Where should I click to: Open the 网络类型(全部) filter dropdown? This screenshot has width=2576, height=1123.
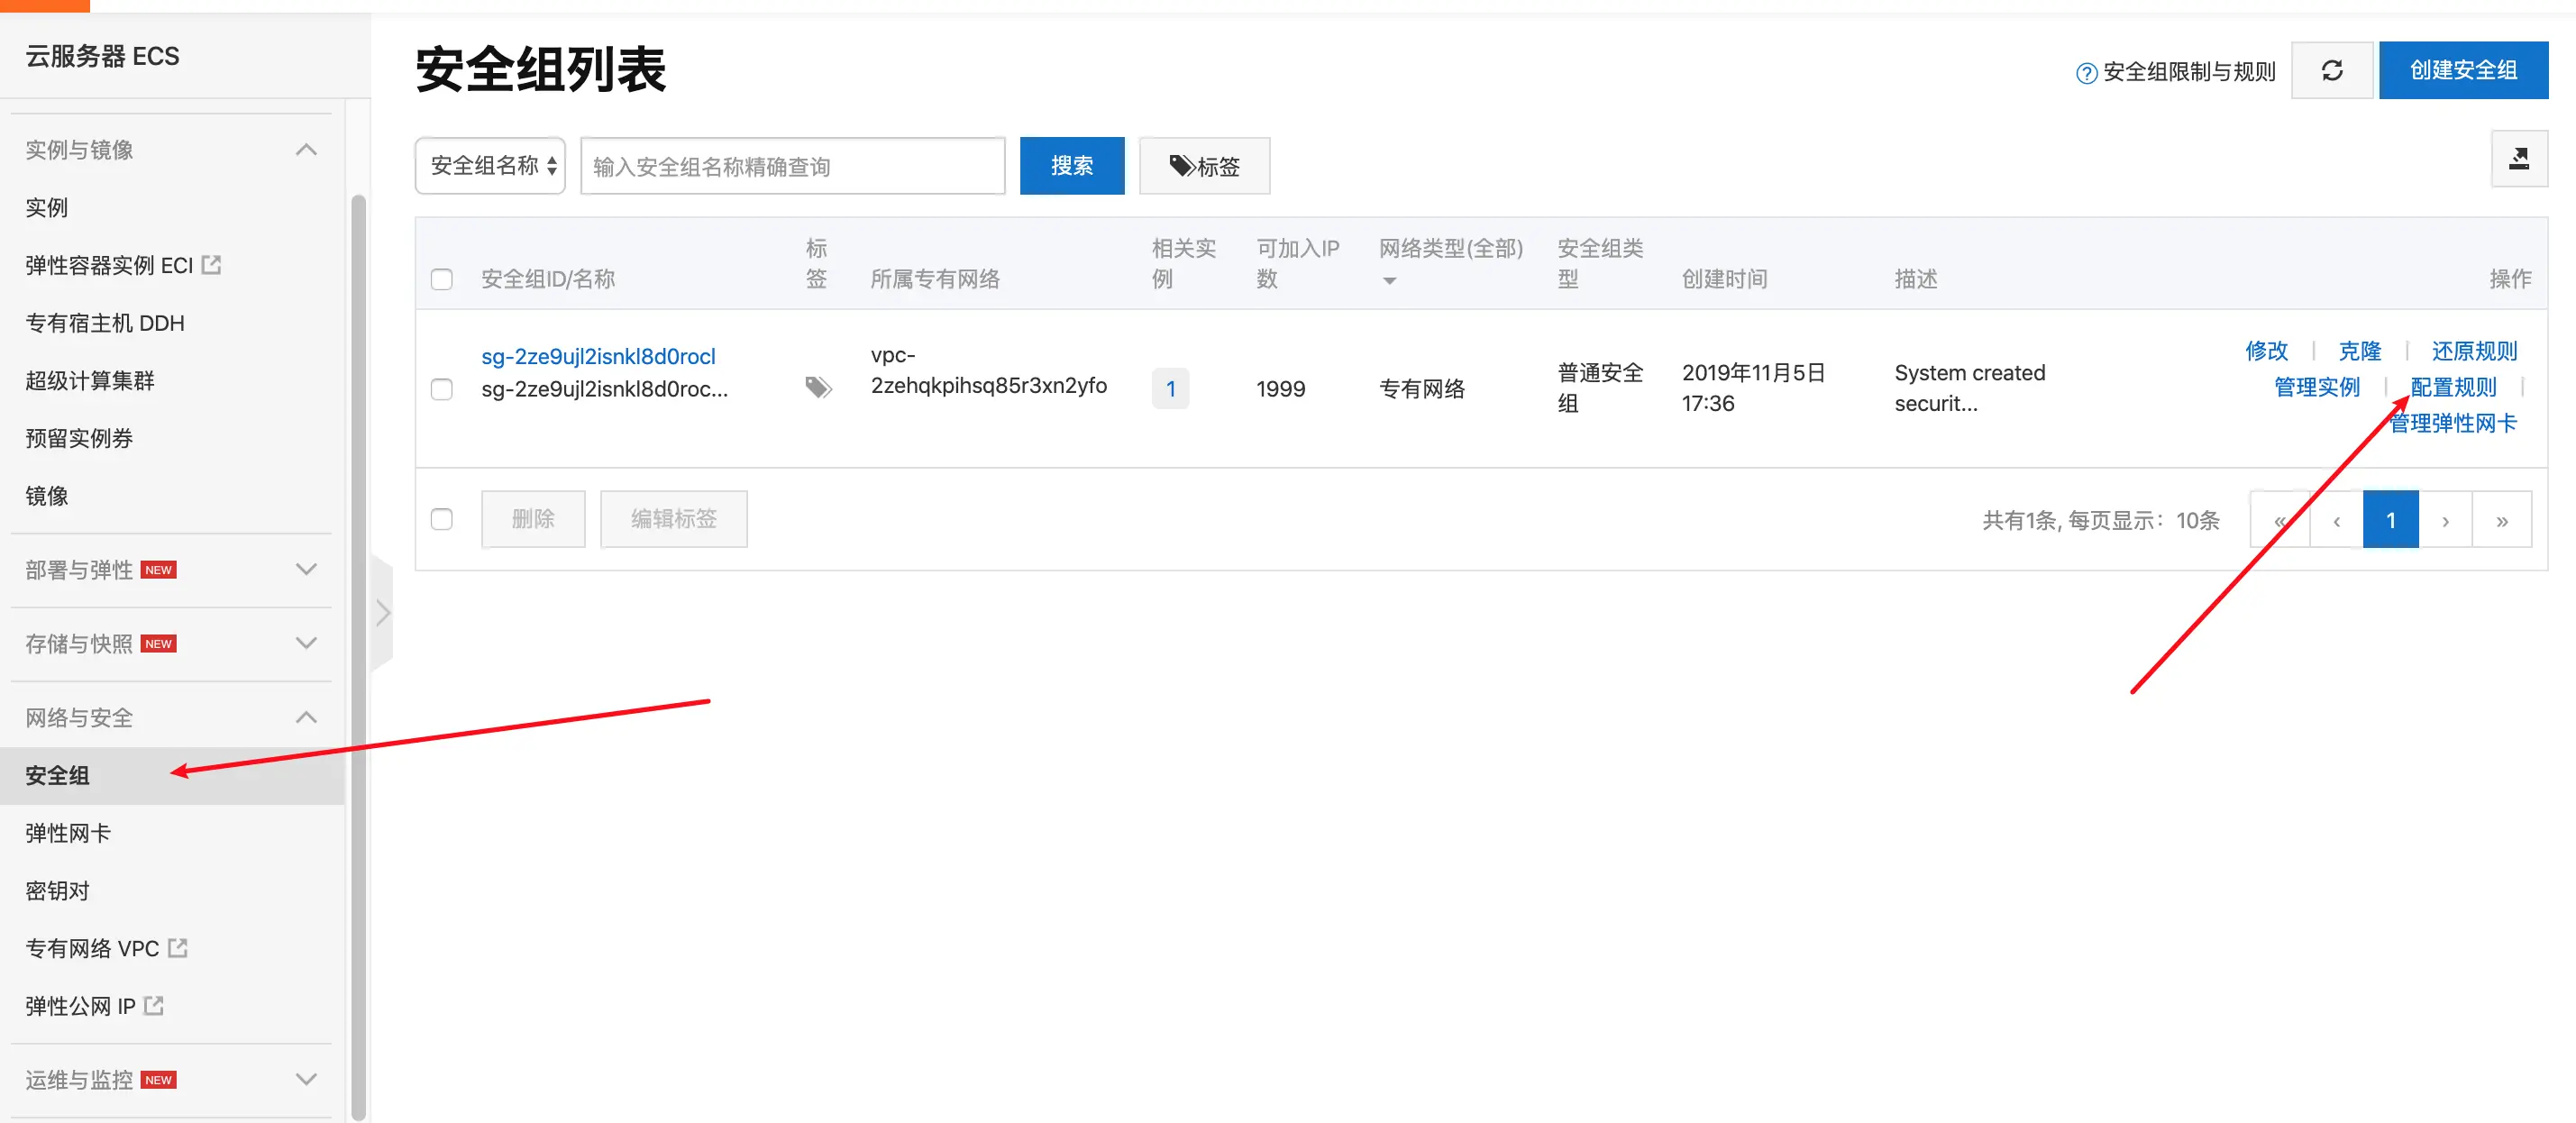coord(1389,281)
